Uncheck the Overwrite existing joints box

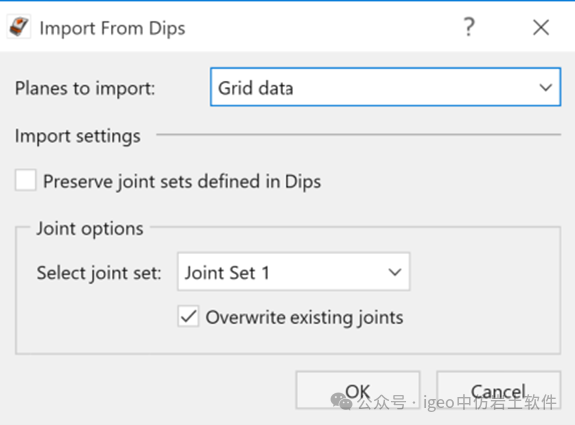coord(188,316)
